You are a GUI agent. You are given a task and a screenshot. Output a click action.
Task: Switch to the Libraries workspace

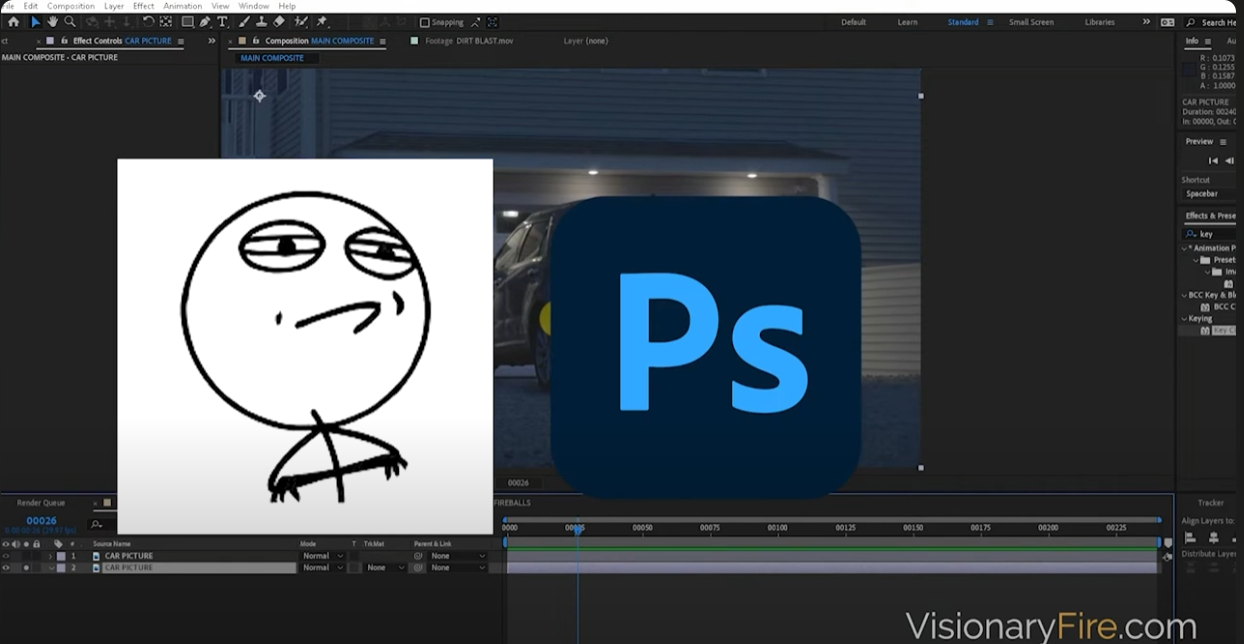pyautogui.click(x=1100, y=22)
